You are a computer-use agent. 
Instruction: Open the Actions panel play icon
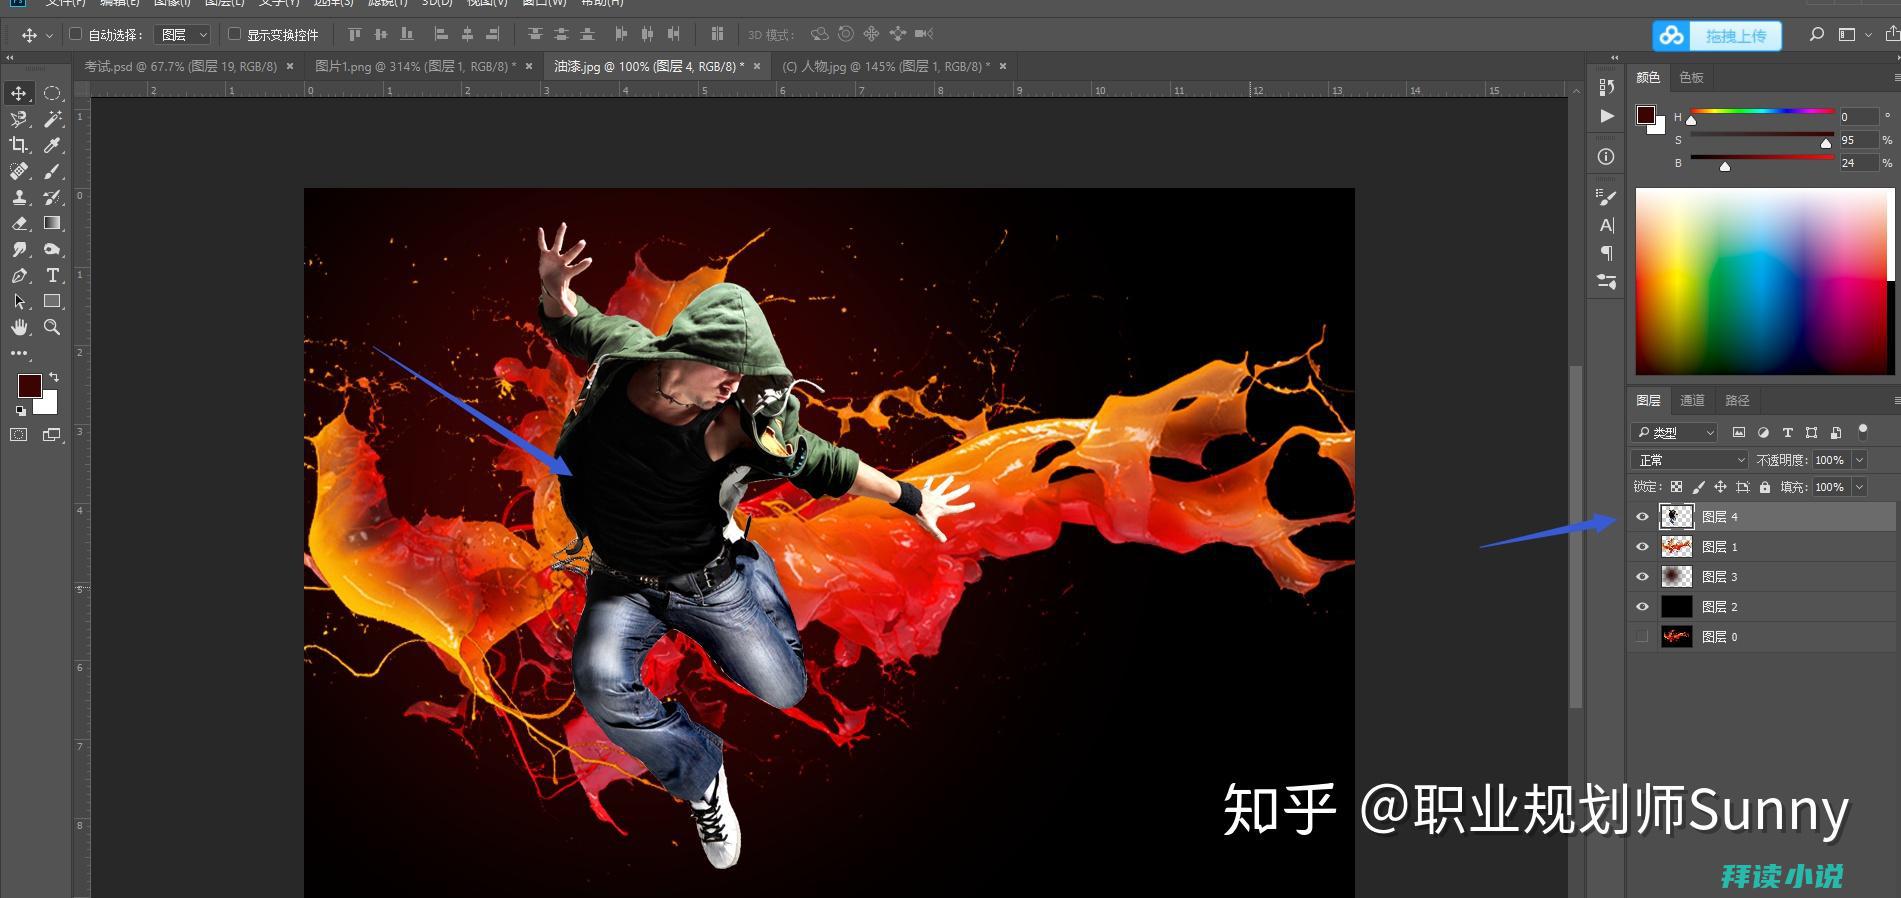tap(1606, 116)
